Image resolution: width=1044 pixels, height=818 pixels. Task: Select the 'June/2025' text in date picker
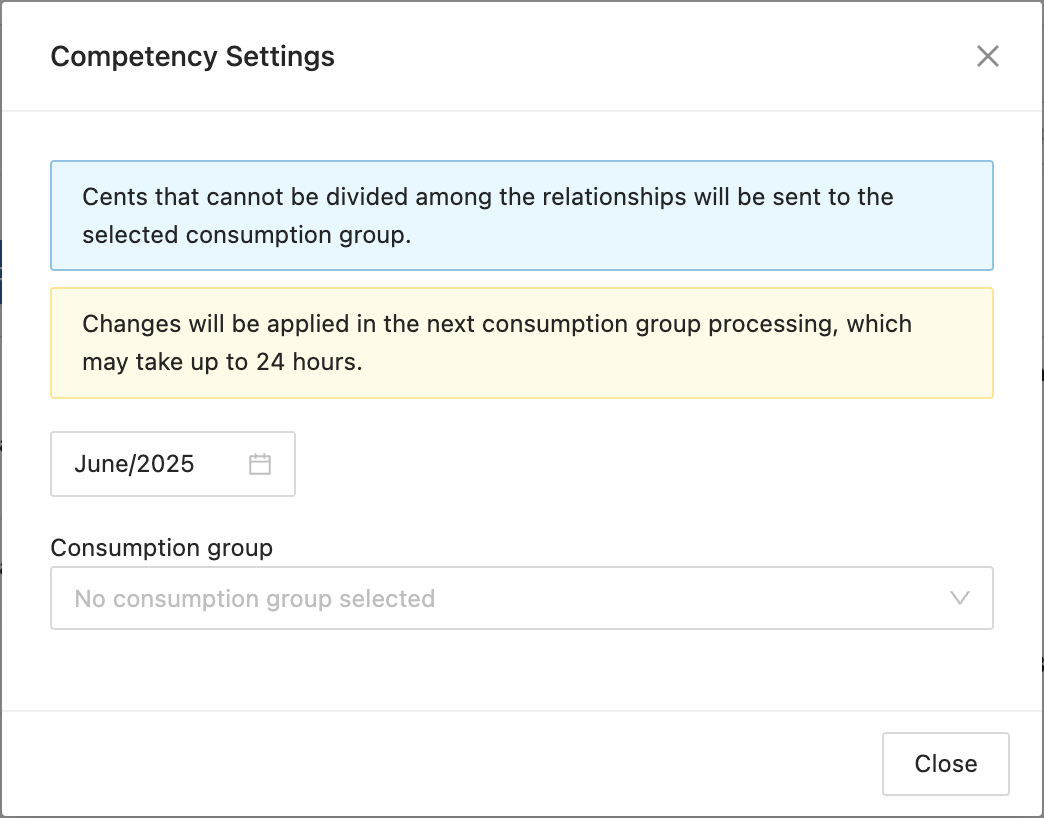click(134, 464)
